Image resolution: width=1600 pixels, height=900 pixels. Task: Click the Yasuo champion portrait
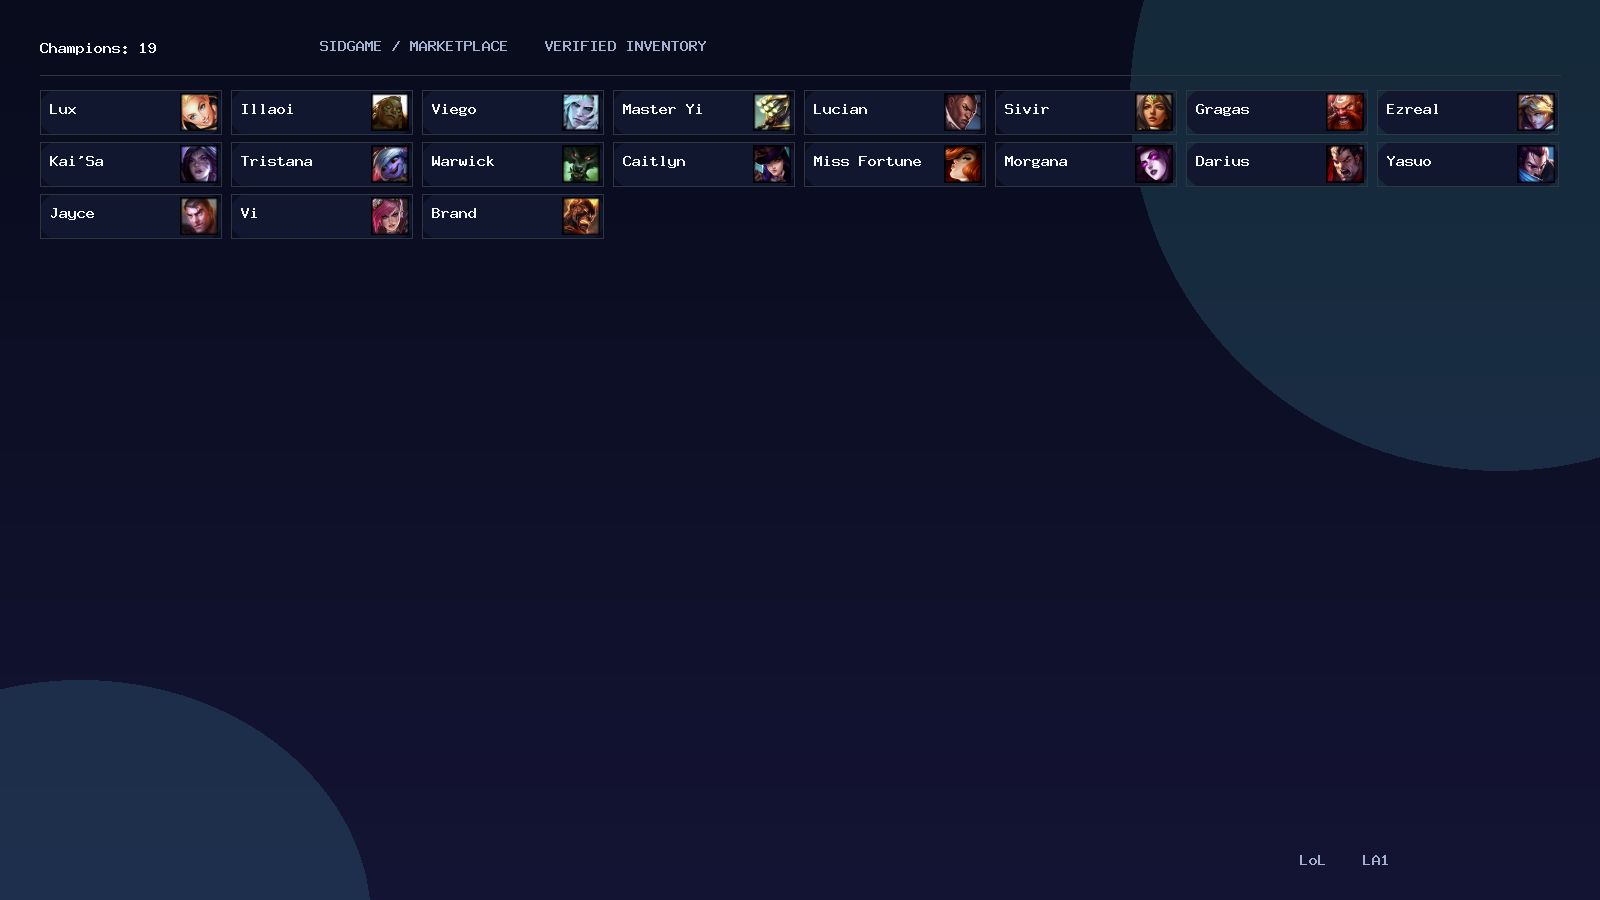pos(1536,164)
